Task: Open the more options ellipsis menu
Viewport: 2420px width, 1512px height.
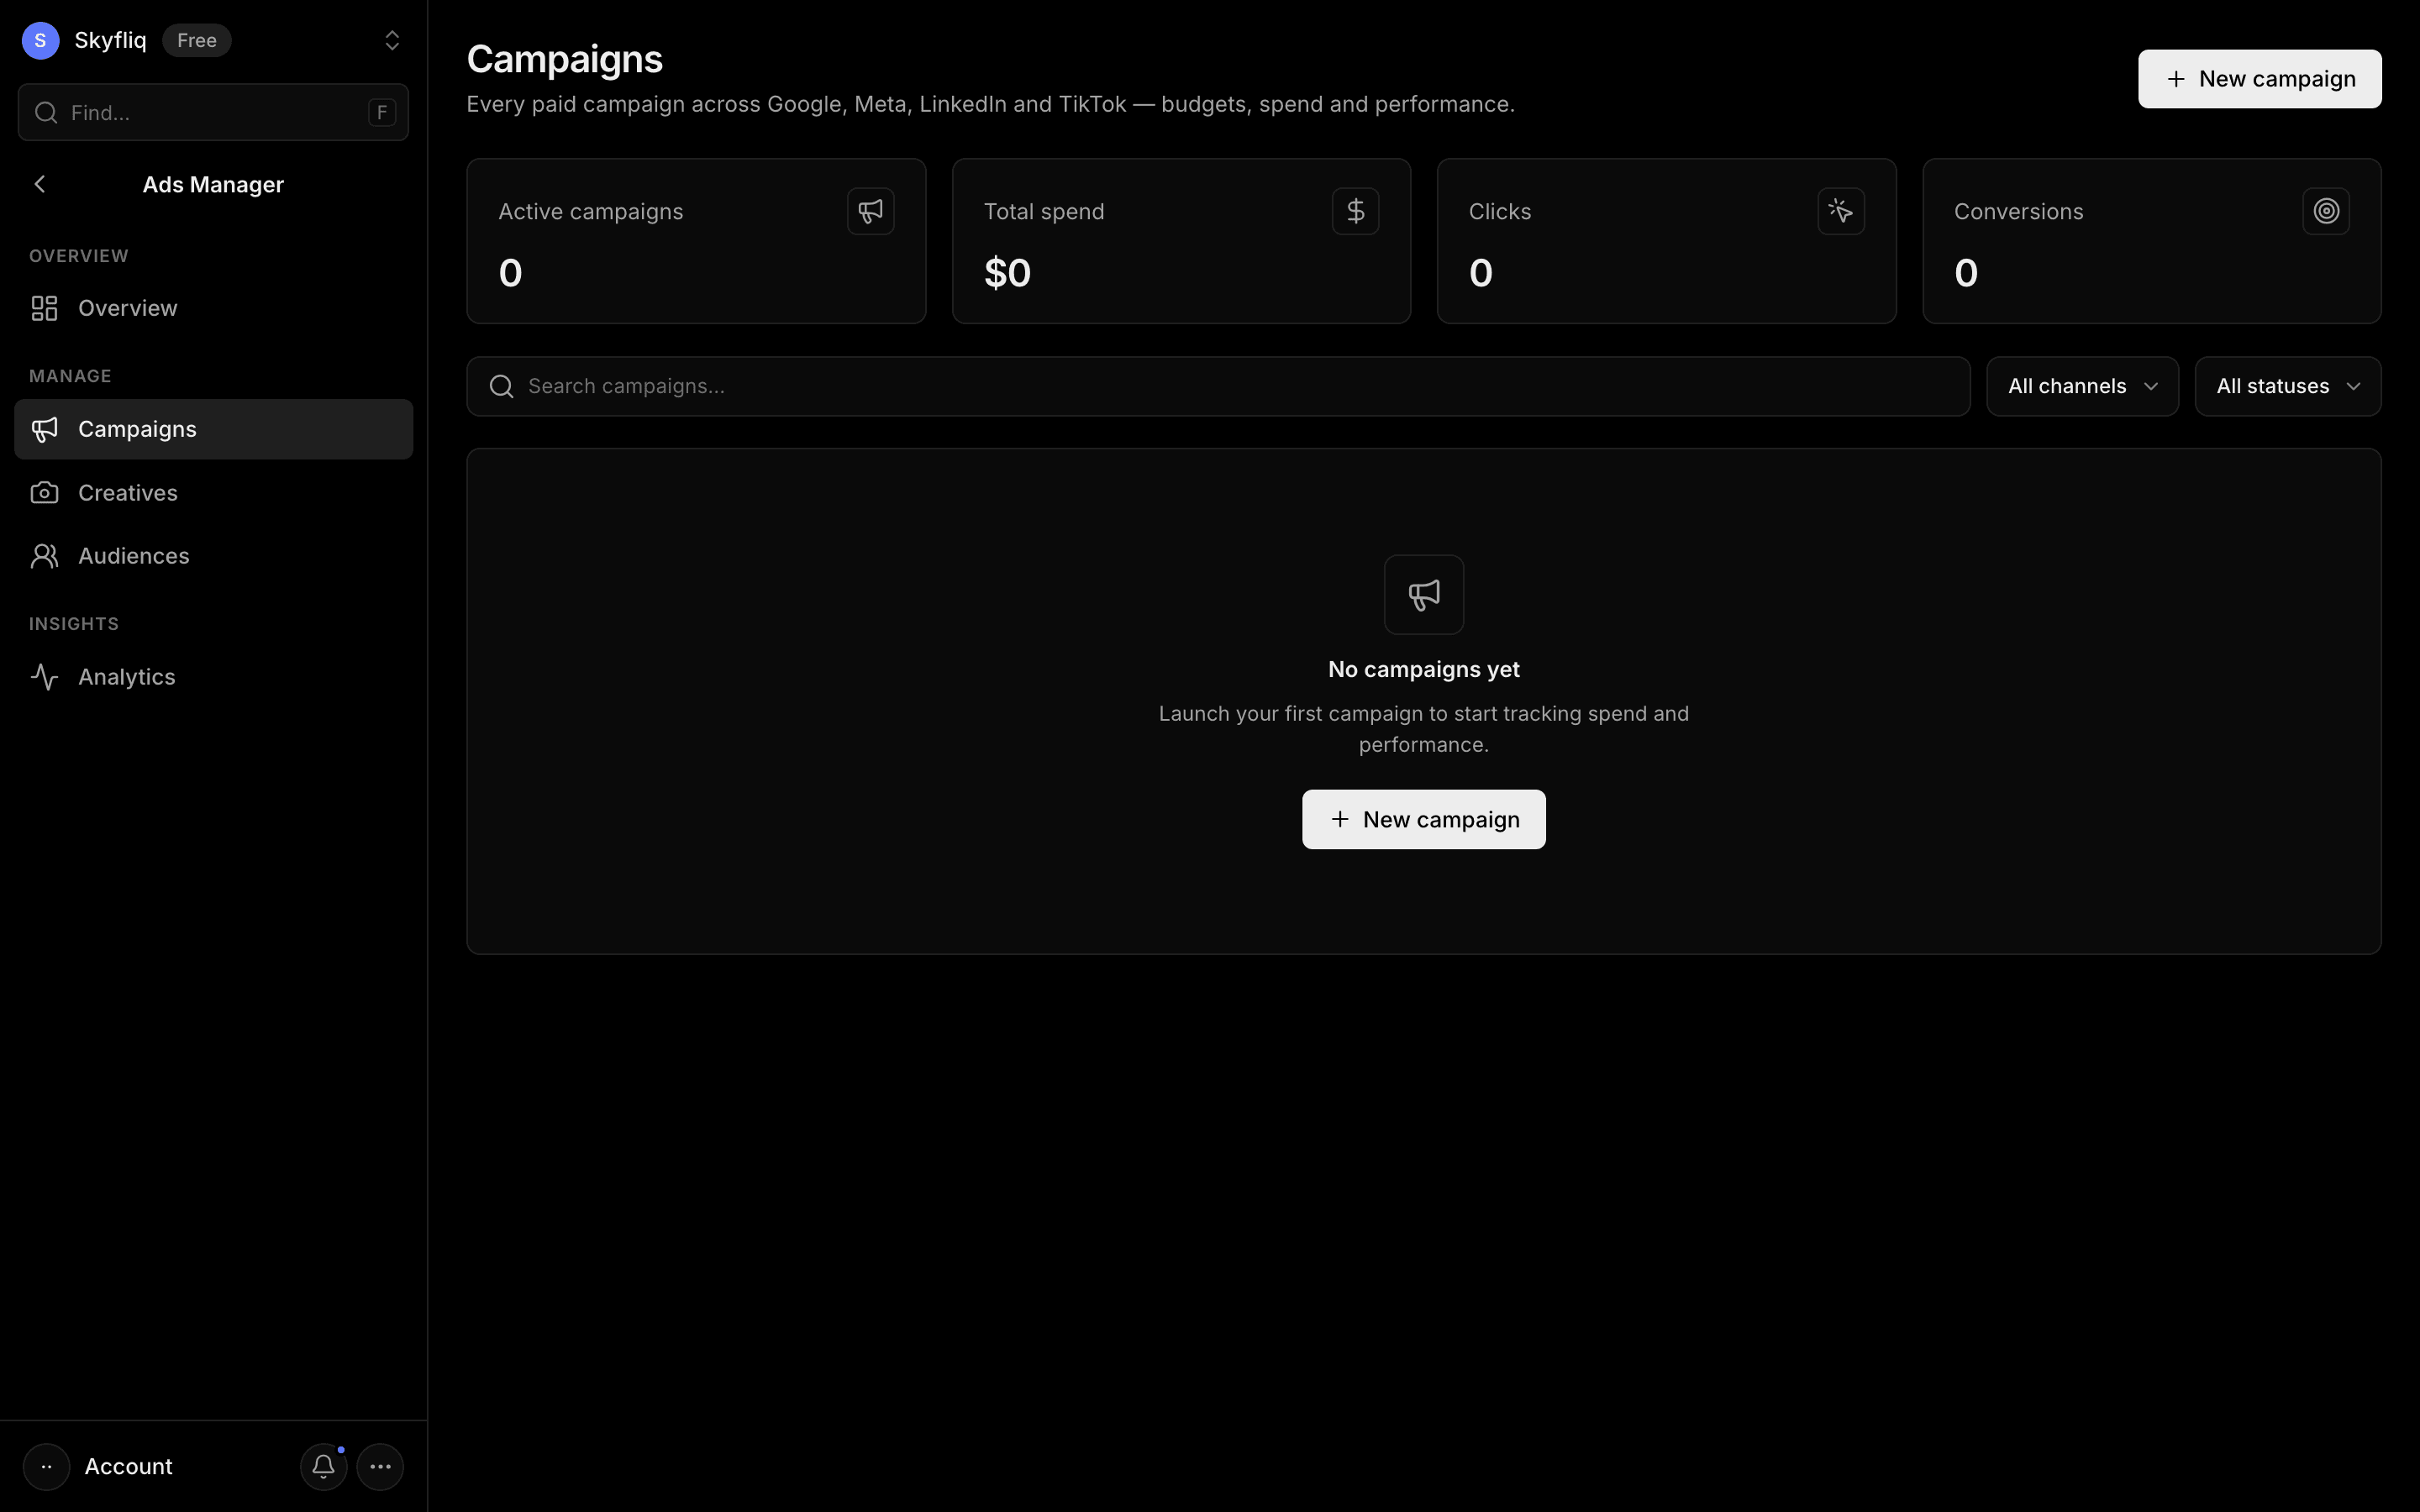Action: [x=380, y=1467]
